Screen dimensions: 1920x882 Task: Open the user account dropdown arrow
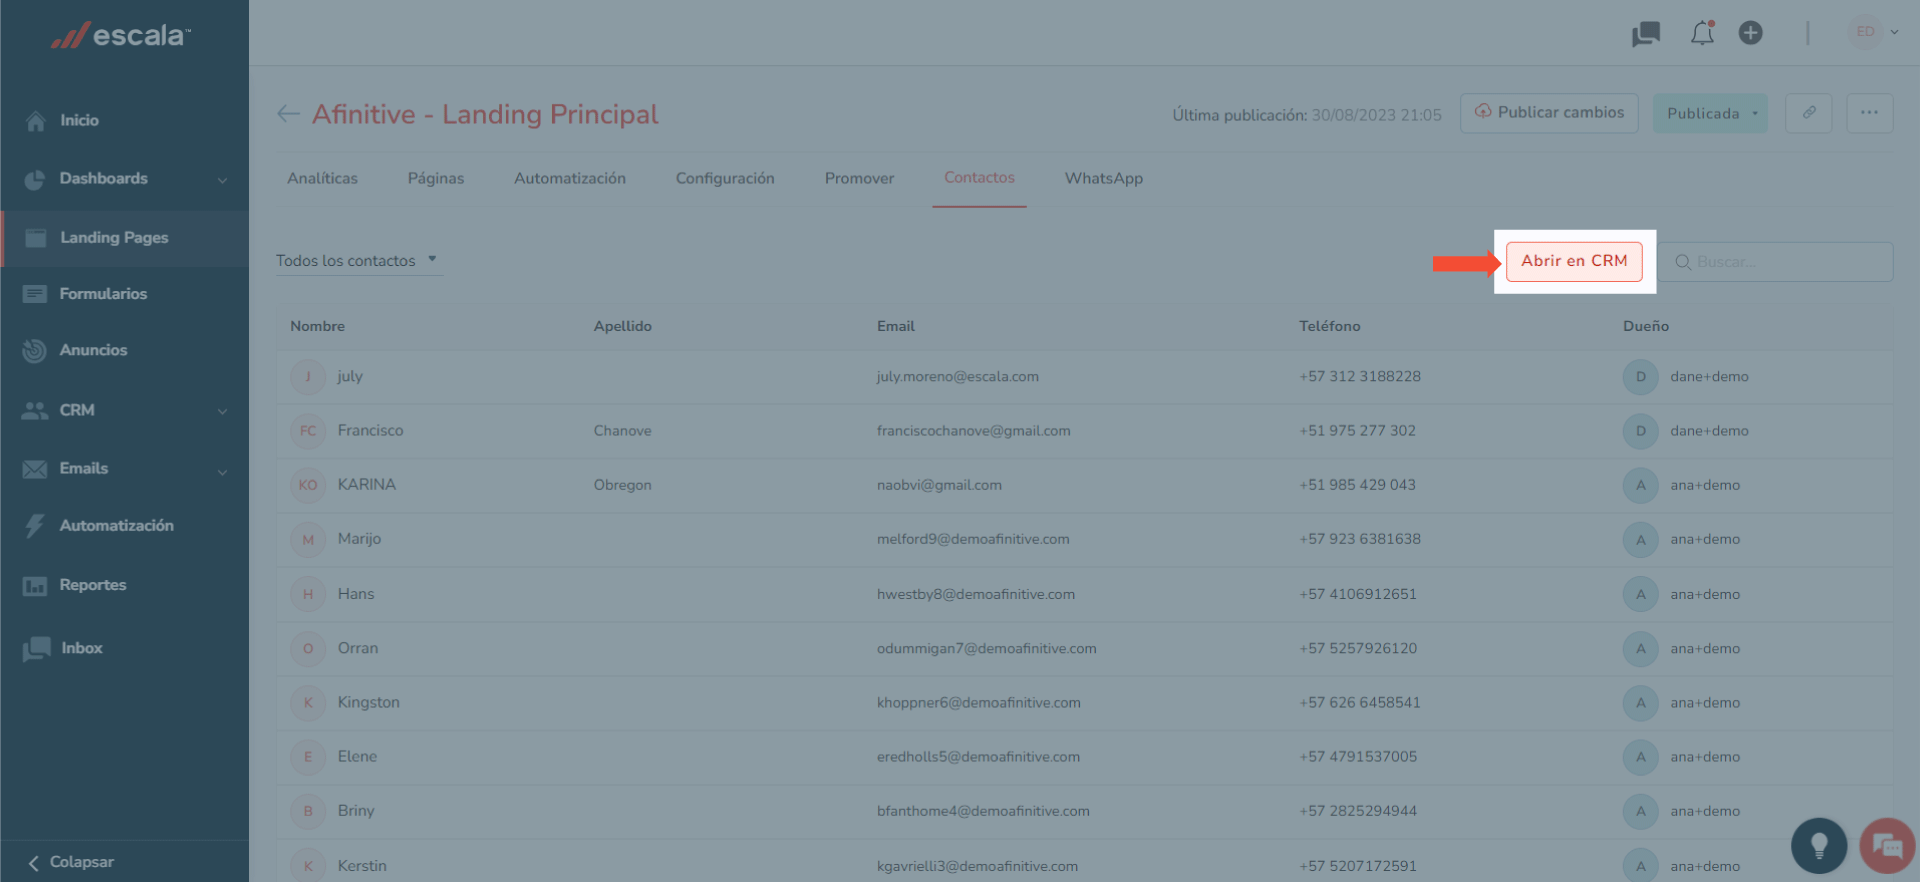tap(1894, 32)
